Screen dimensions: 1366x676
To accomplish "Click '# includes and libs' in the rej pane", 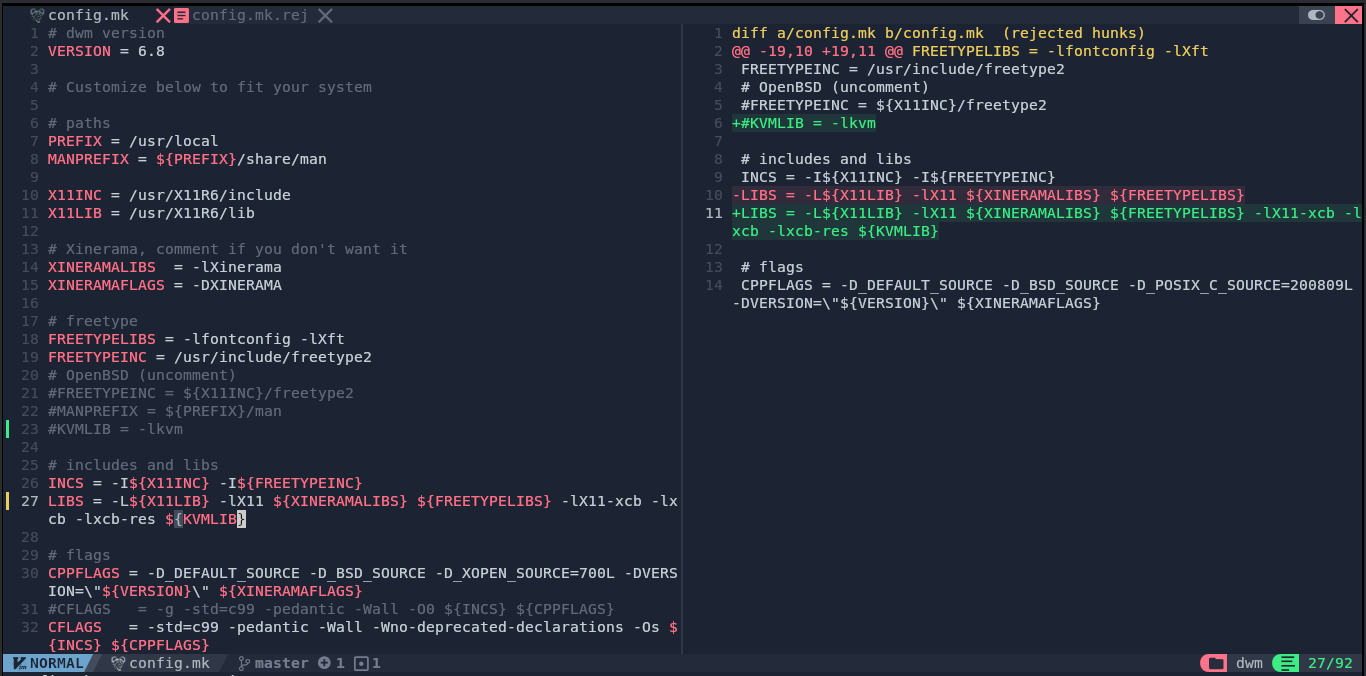I will click(826, 159).
